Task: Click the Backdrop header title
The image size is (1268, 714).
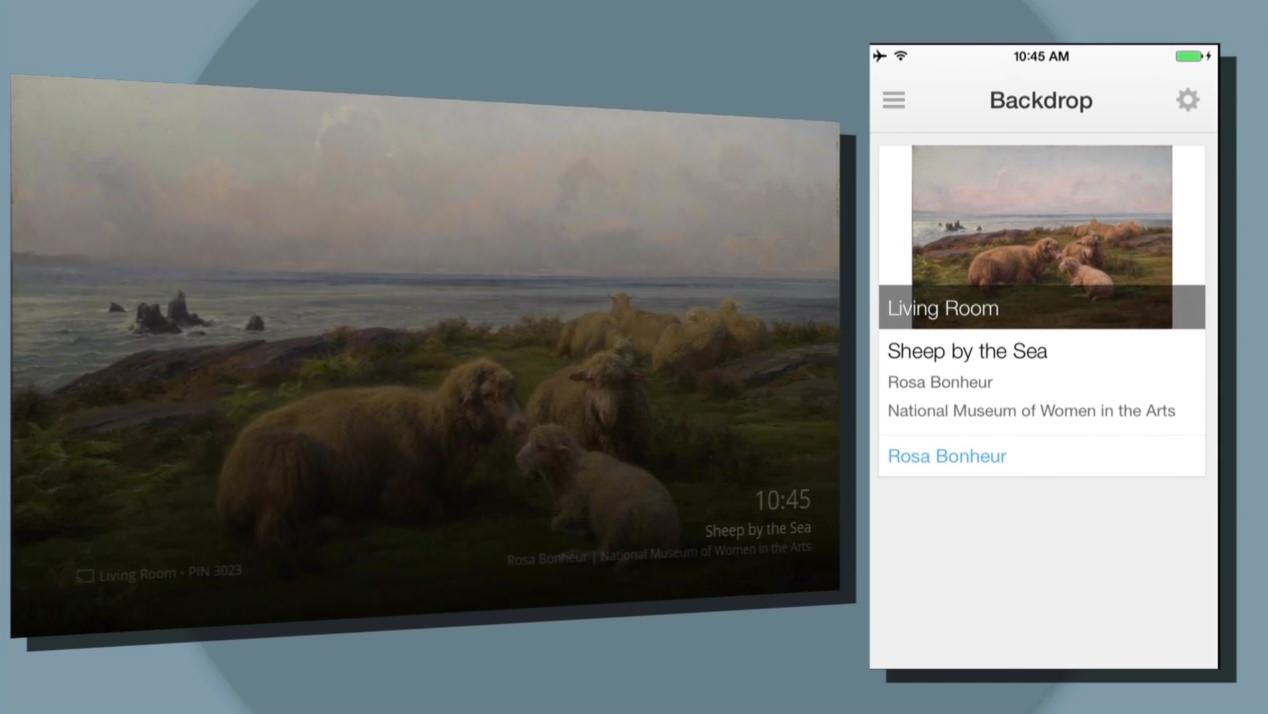Action: coord(1041,100)
